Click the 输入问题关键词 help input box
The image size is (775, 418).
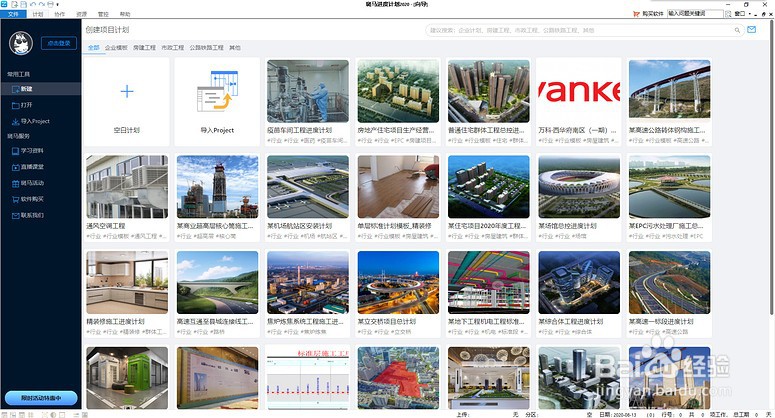(x=695, y=14)
